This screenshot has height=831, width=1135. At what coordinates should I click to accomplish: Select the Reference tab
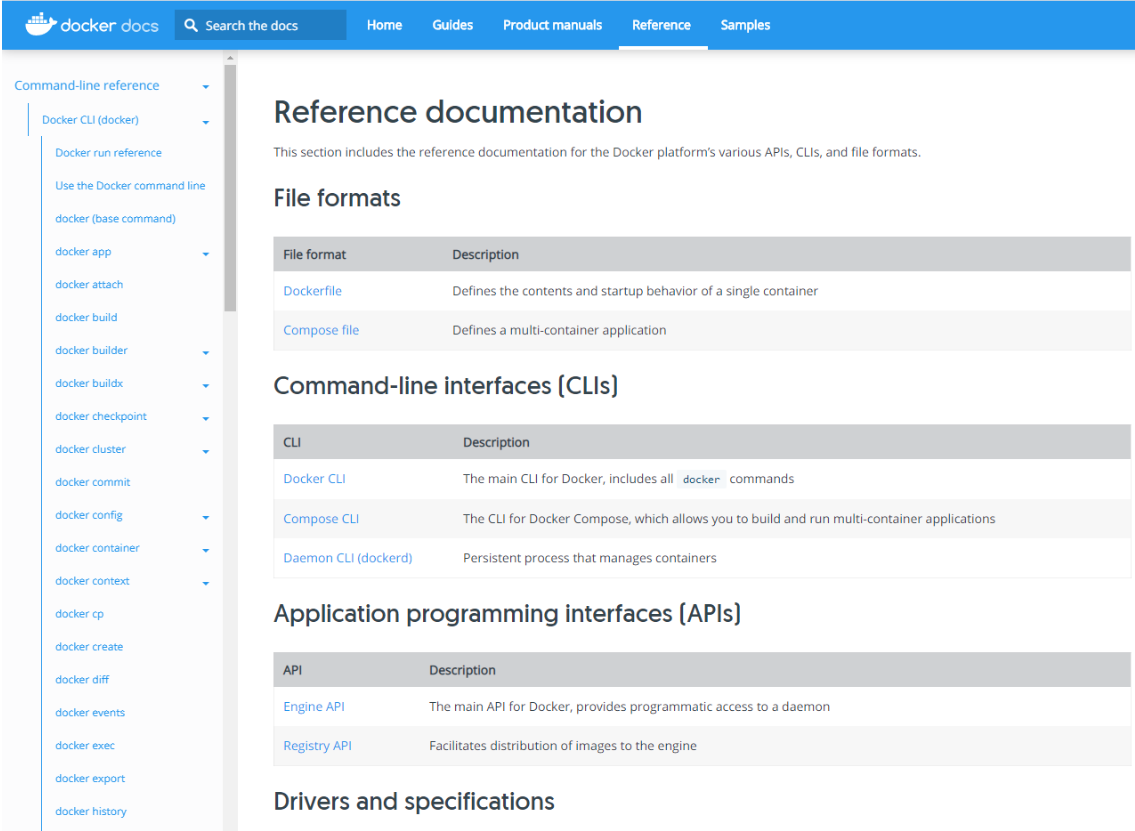pos(662,25)
